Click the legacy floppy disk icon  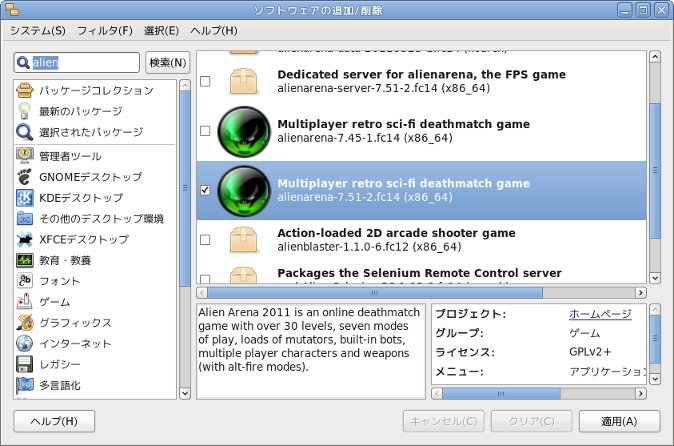pos(25,364)
